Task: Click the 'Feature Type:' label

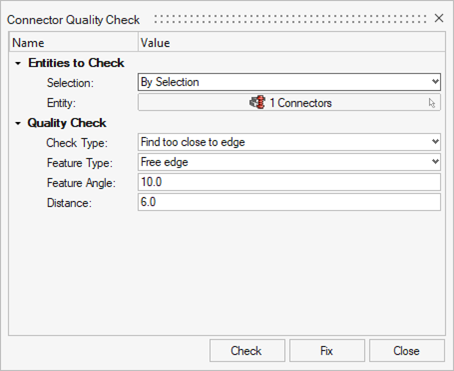Action: pyautogui.click(x=80, y=163)
